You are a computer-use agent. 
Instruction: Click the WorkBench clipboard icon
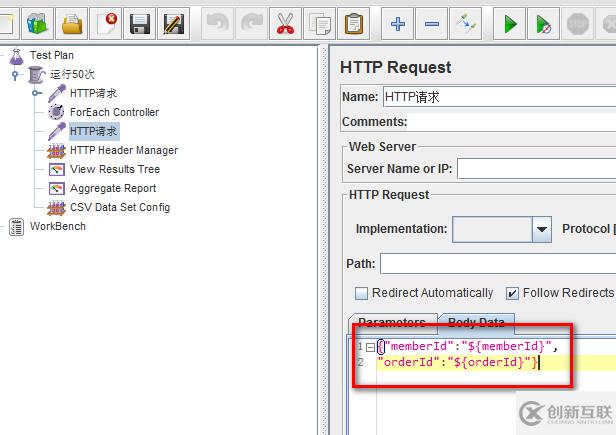(x=16, y=227)
